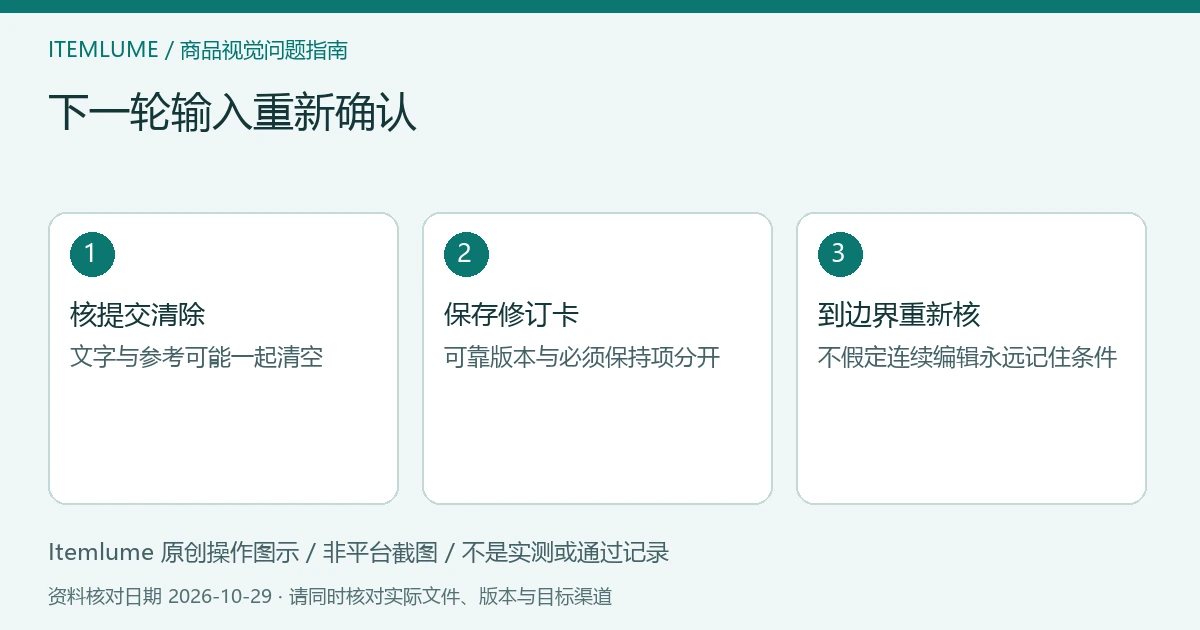1200x630 pixels.
Task: Click the card title 到边界重新核
Action: pos(899,315)
